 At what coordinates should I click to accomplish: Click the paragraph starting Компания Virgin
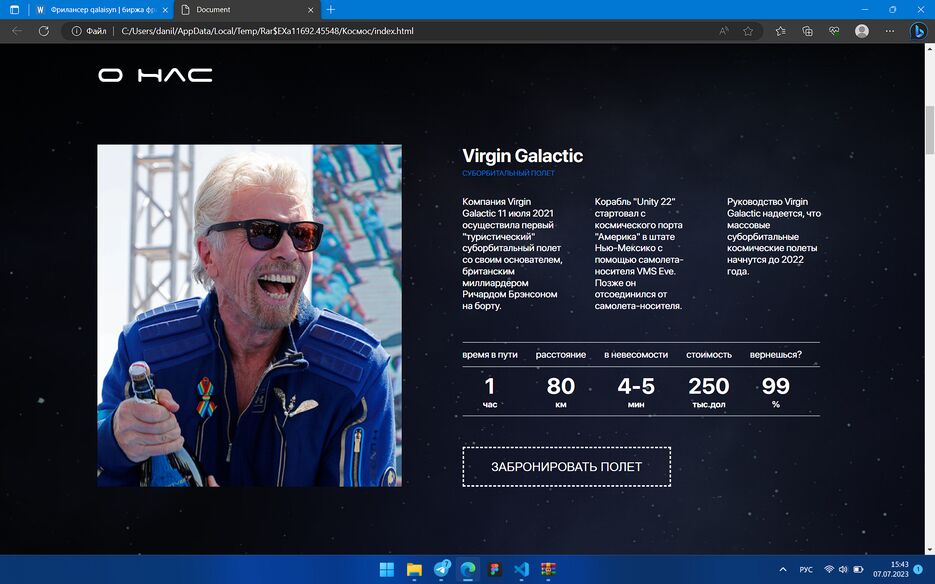(x=512, y=254)
